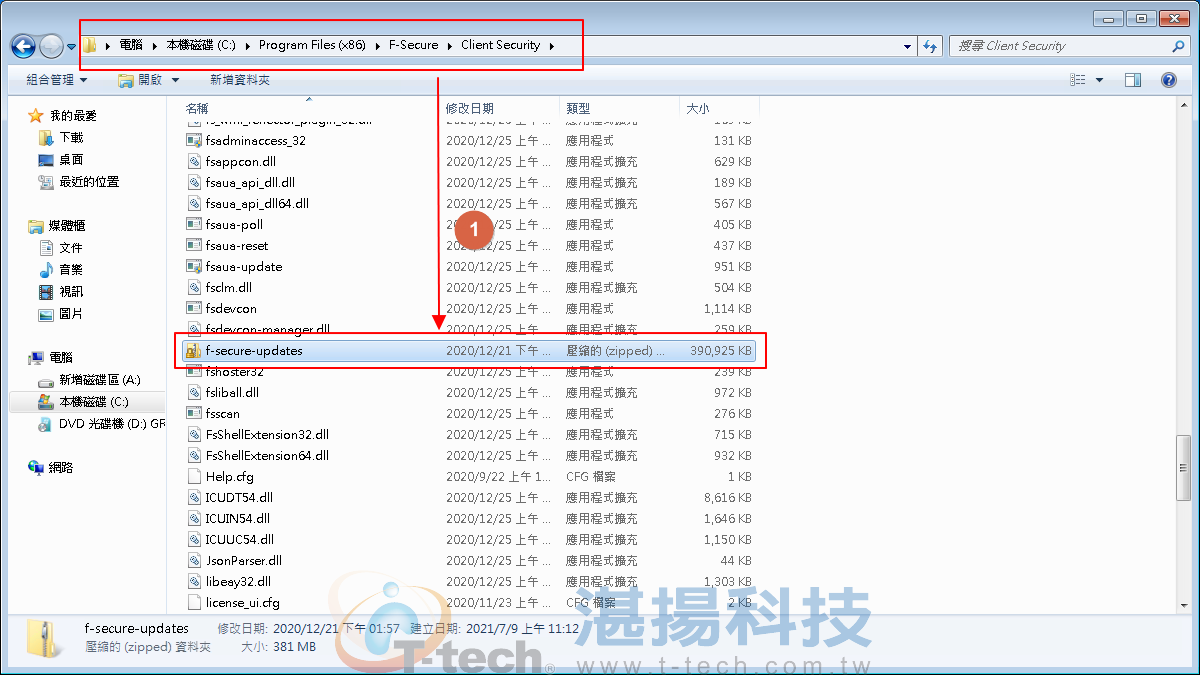
Task: Click the change view icon in toolbar
Action: click(x=1077, y=80)
